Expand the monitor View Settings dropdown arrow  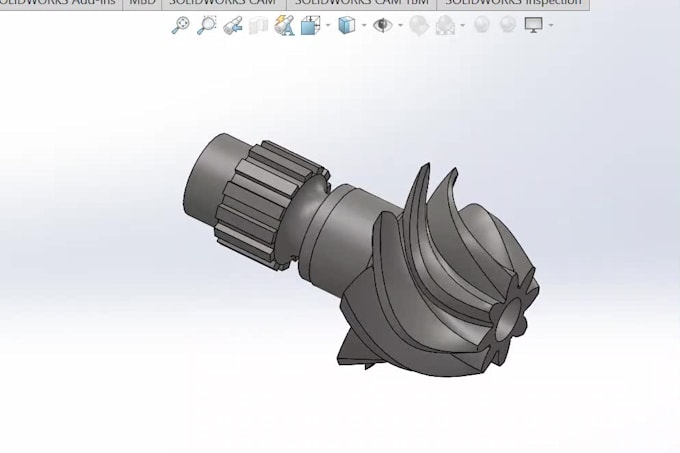click(x=551, y=25)
